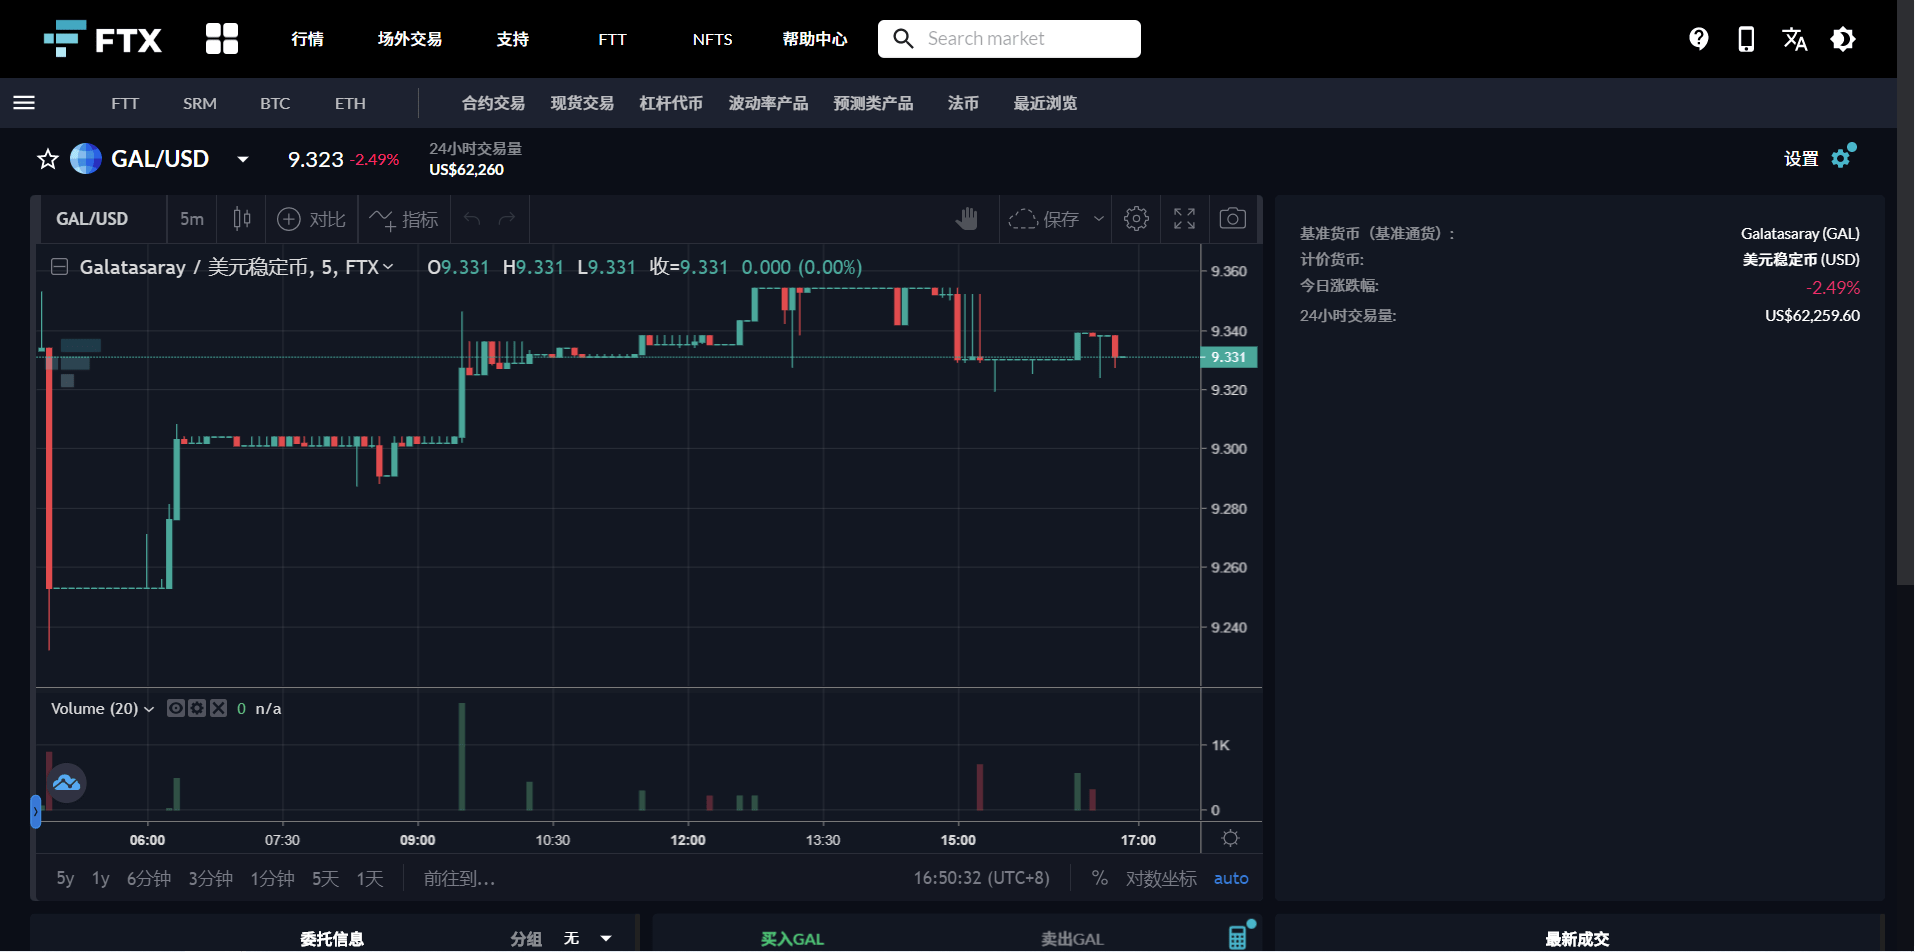Open the order form calculator icon
Viewport: 1915px width, 952px height.
tap(1238, 937)
